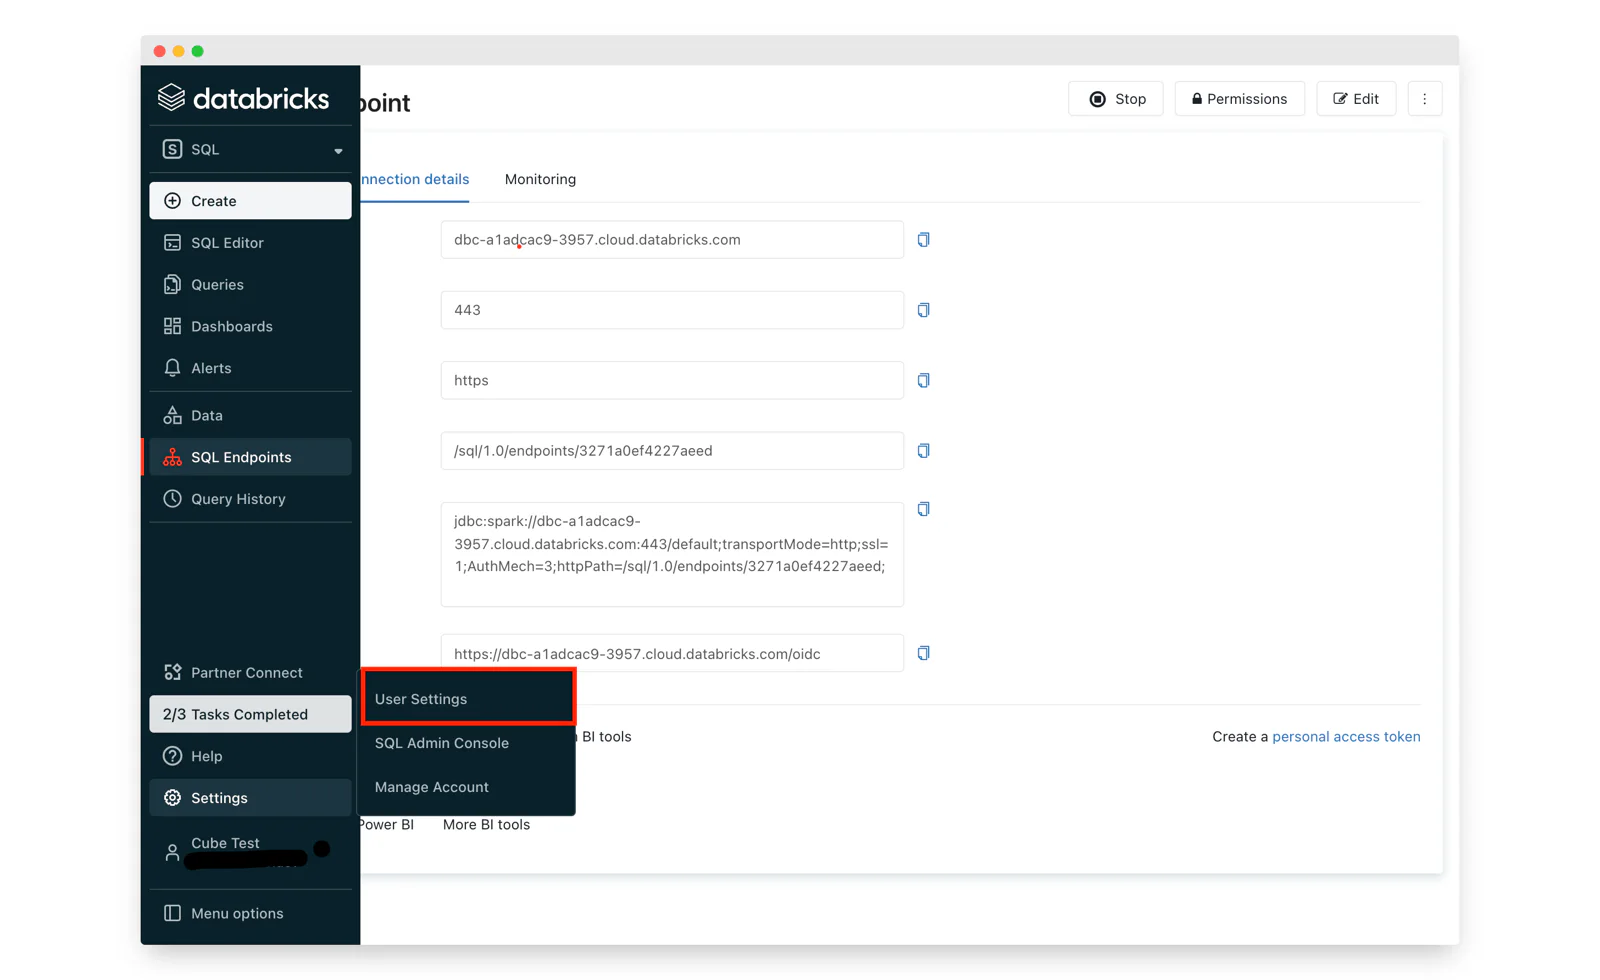
Task: Click the Settings gear icon
Action: tap(172, 798)
